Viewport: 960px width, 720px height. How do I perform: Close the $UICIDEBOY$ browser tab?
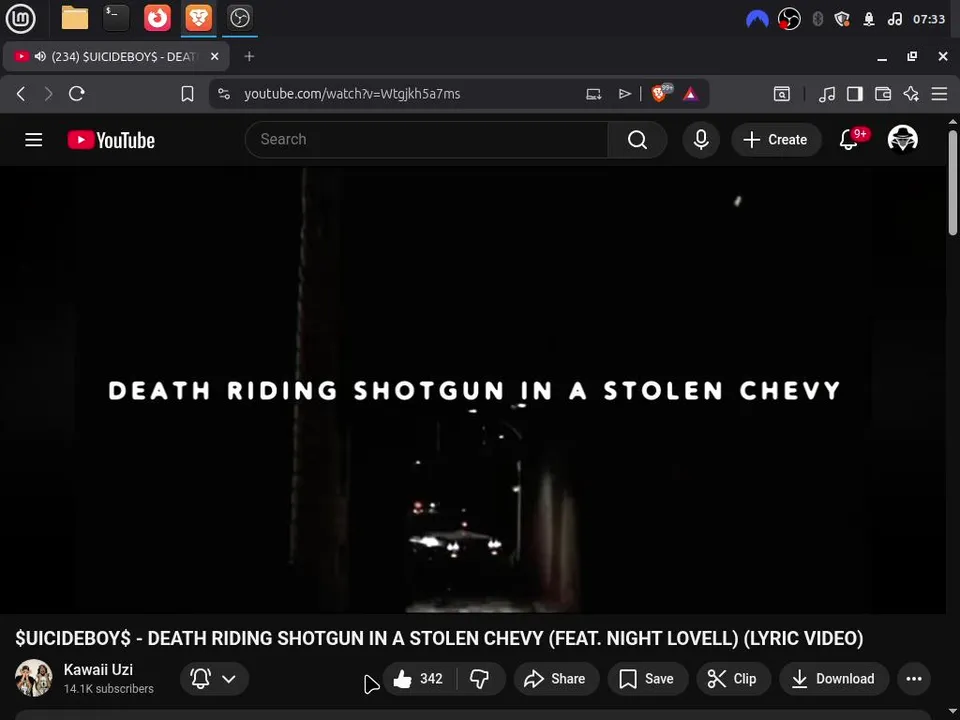click(214, 56)
